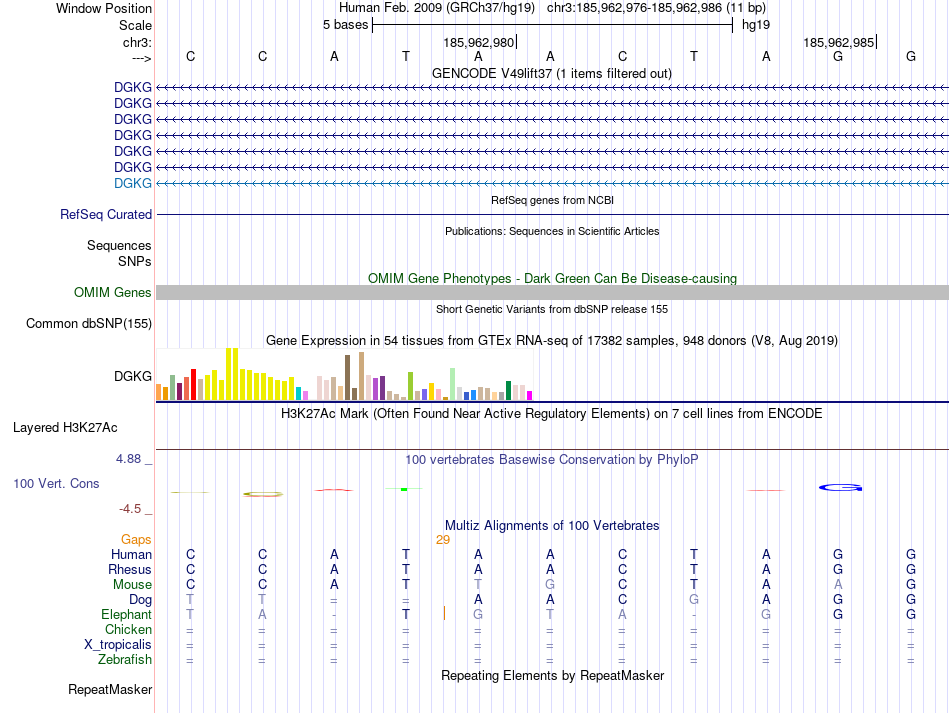Viewport: 950px width, 713px height.
Task: Click the cyan bar in GTEx chart
Action: [298, 393]
